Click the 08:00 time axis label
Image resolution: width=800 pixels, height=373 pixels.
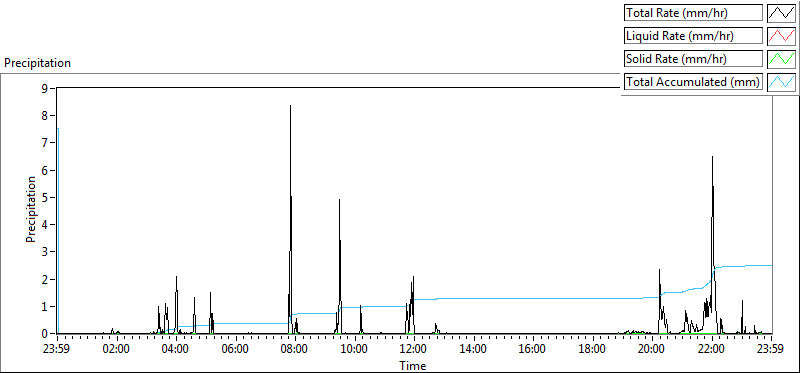pyautogui.click(x=295, y=350)
